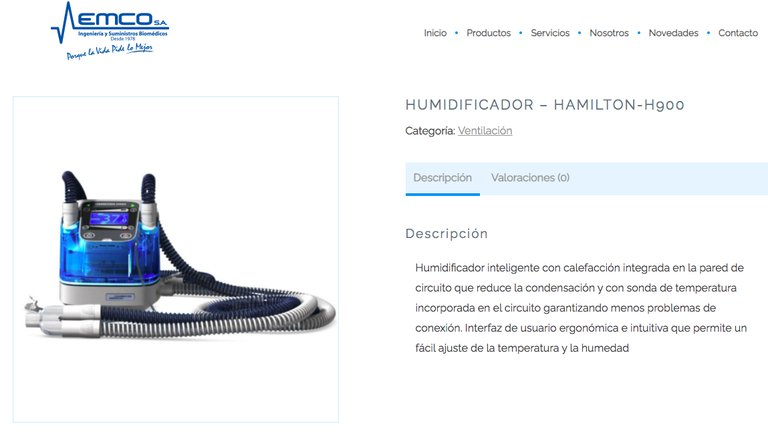Click the slogan 'Porque la Vida Pide lo Mejor'
Viewport: 768px width, 432px height.
tap(110, 51)
